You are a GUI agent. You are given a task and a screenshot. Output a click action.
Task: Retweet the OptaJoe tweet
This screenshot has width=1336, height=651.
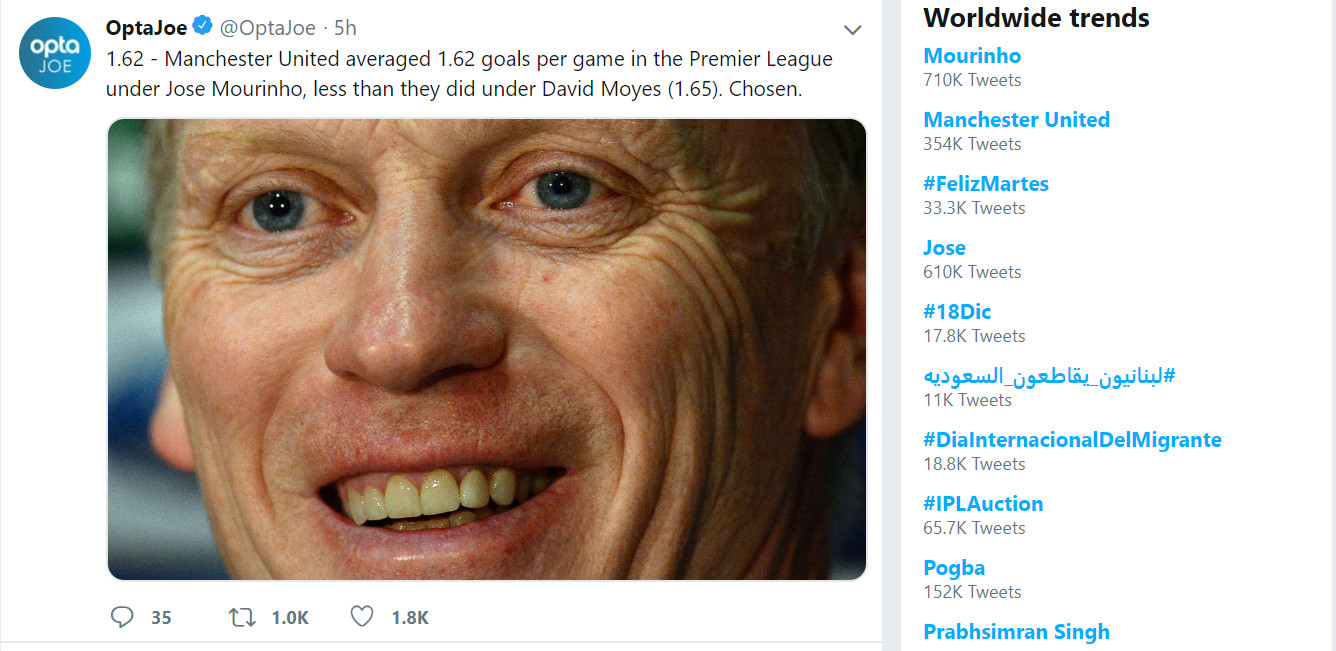[x=242, y=617]
